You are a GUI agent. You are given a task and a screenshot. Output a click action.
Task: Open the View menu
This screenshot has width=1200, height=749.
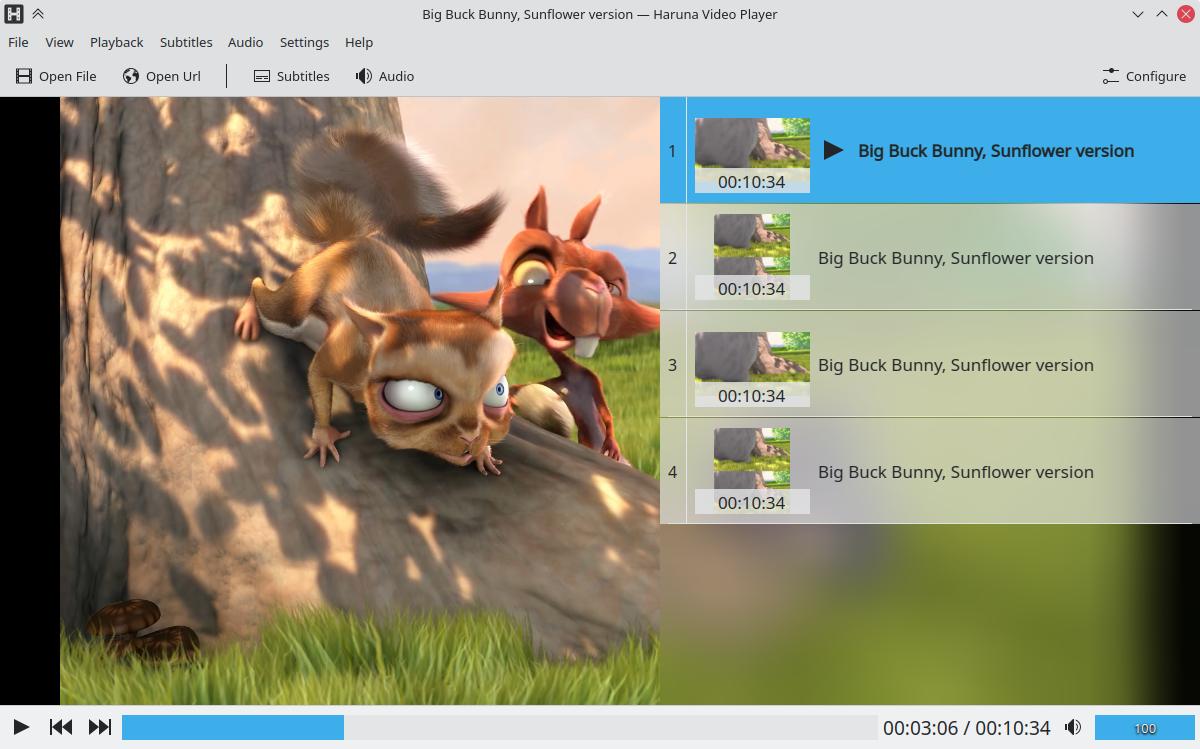click(x=59, y=42)
